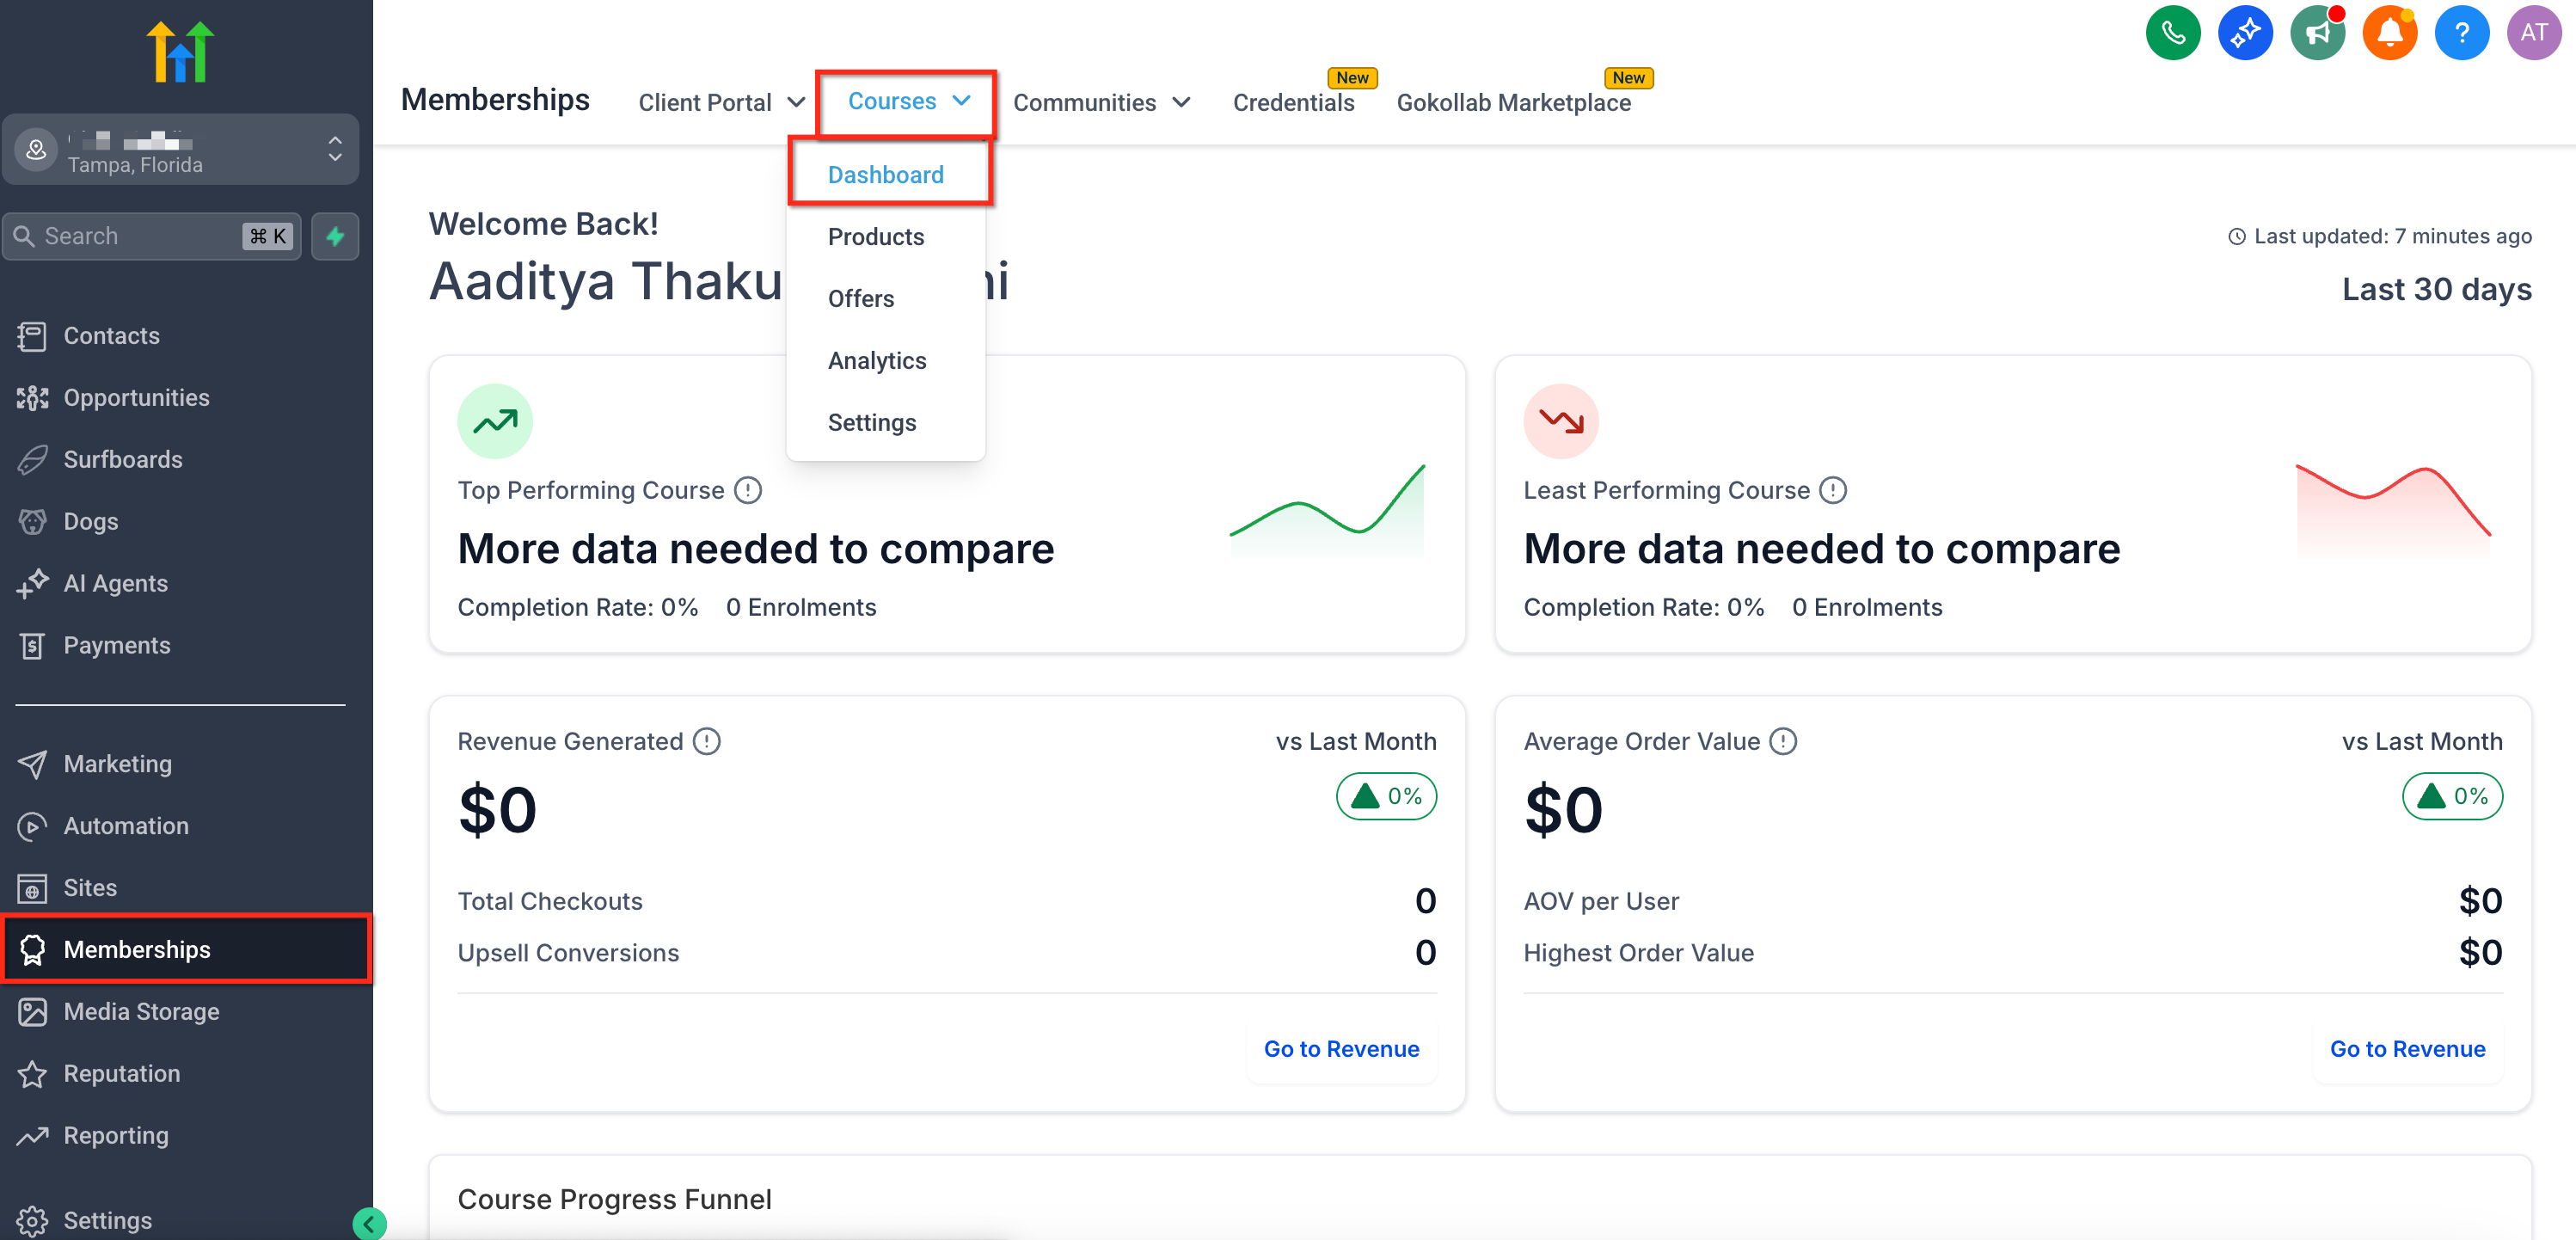Screen dimensions: 2576x1240
Task: Click the green lightning quick actions button
Action: point(335,236)
